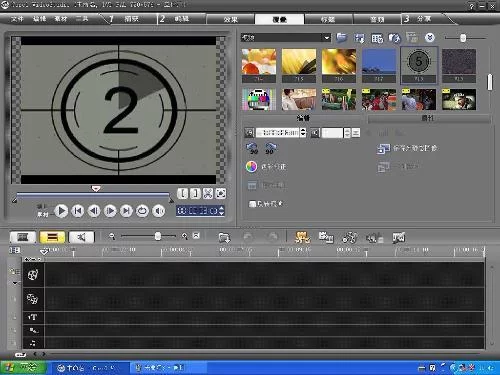Play the countdown clip in the preview

click(61, 211)
